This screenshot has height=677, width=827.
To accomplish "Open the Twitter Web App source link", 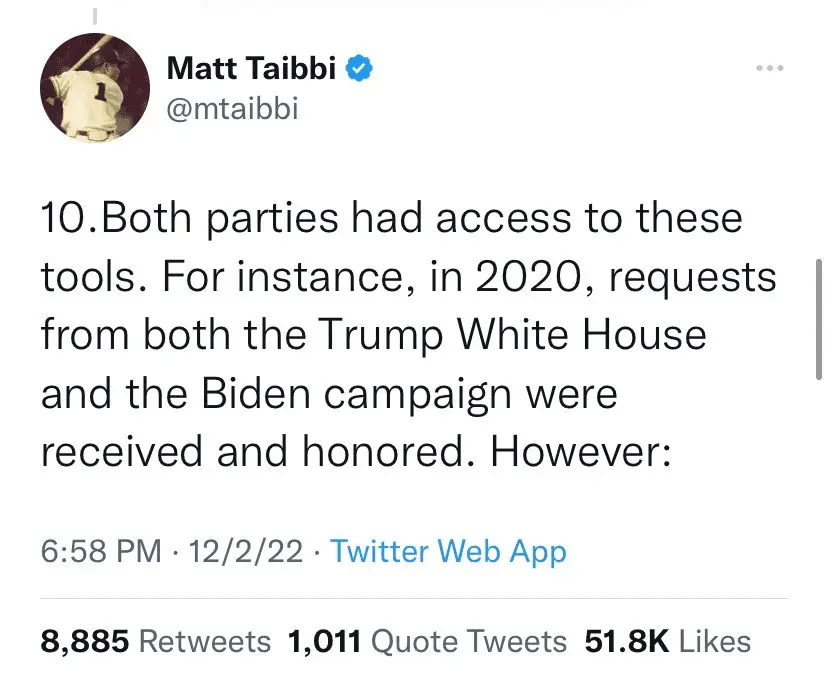I will tap(448, 551).
